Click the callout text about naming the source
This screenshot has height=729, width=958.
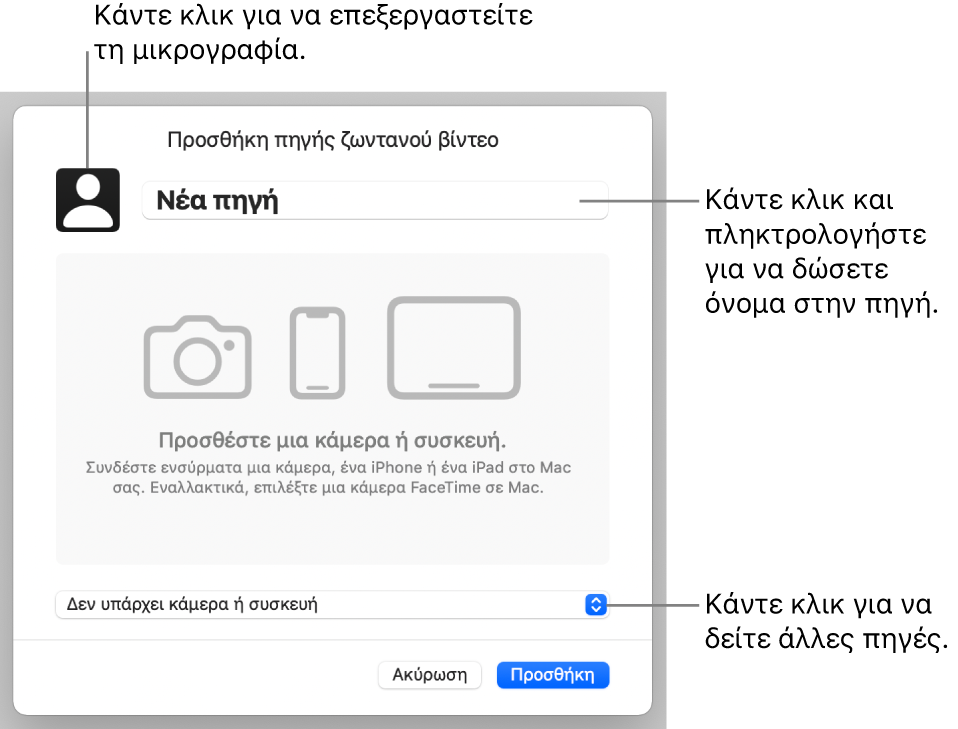point(821,254)
